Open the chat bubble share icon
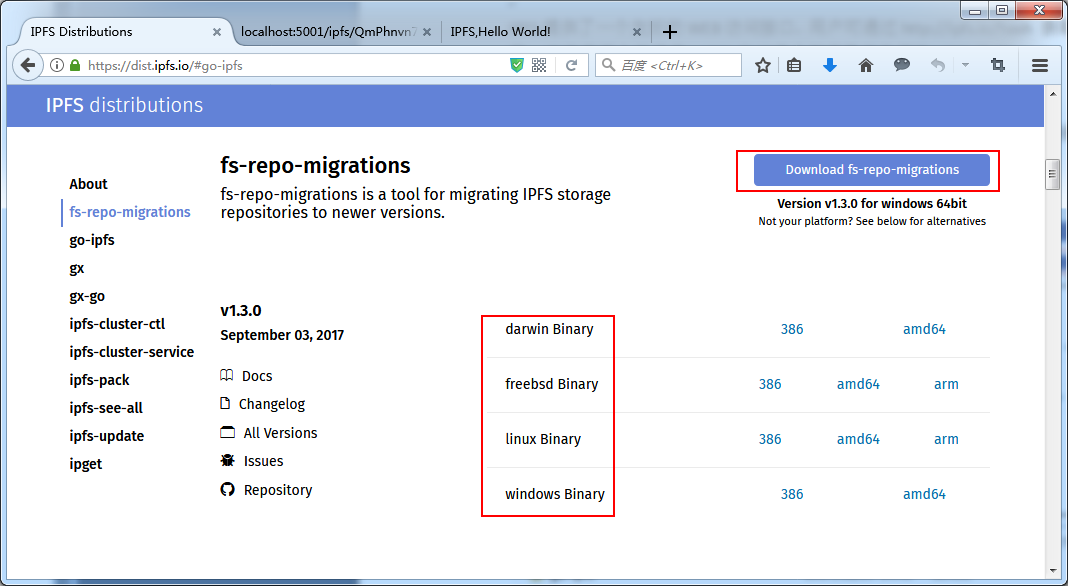This screenshot has height=586, width=1068. click(x=902, y=64)
